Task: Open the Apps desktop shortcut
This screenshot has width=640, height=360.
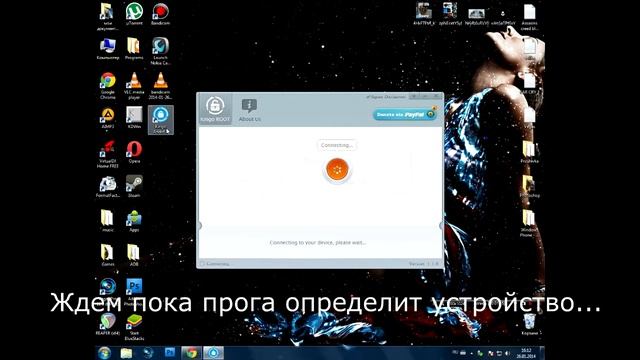Action: point(134,221)
